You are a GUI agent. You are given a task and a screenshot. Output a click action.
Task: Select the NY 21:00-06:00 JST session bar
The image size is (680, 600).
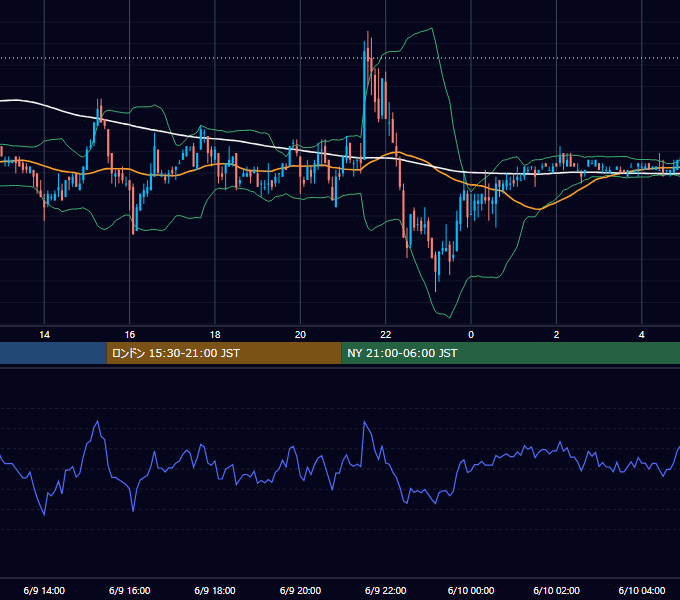tap(510, 353)
